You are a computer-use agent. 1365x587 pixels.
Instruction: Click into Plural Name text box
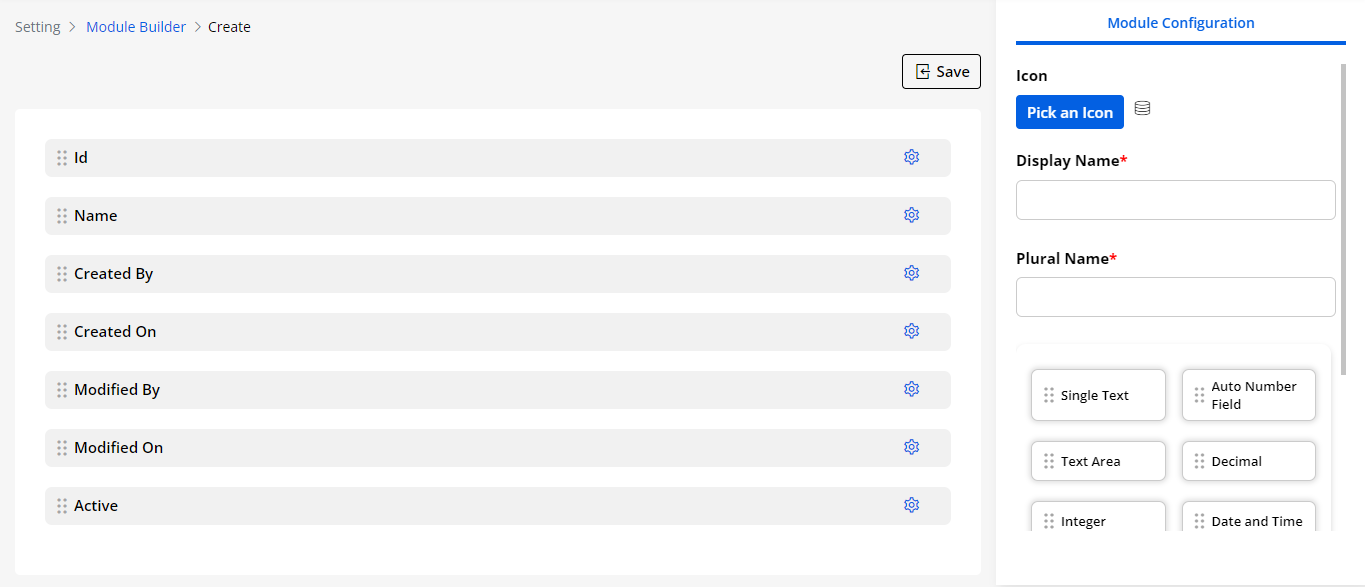tap(1175, 297)
